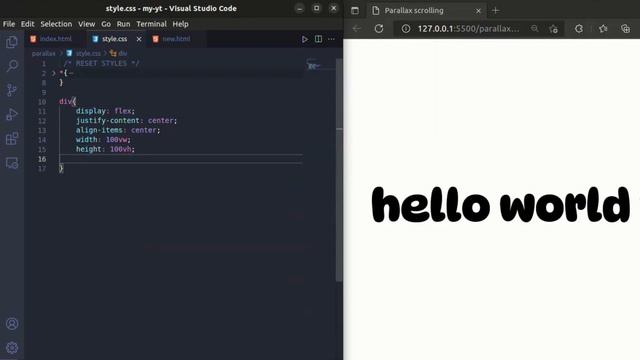The image size is (640, 360).
Task: Click the code minimap preview
Action: (313, 65)
